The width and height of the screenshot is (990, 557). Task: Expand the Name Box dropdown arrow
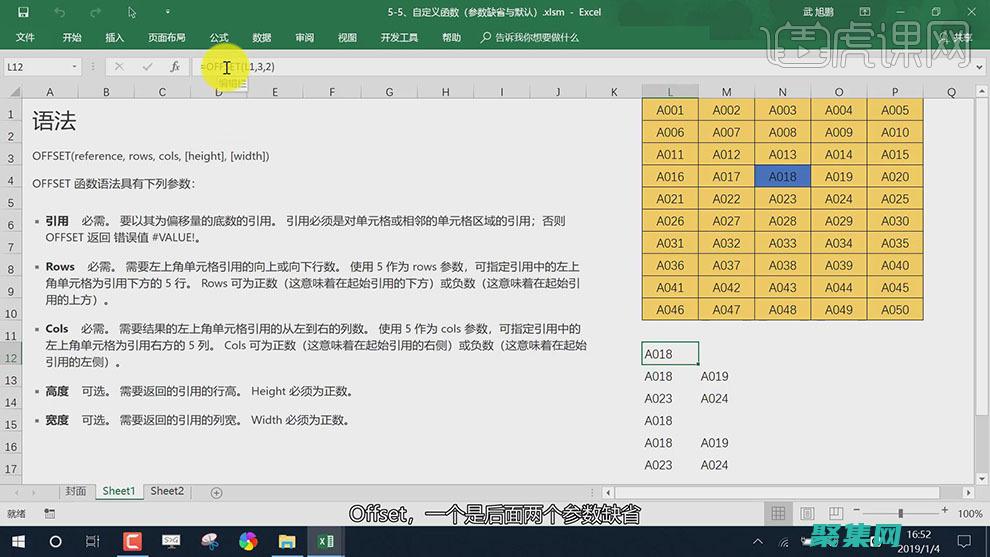[x=75, y=66]
